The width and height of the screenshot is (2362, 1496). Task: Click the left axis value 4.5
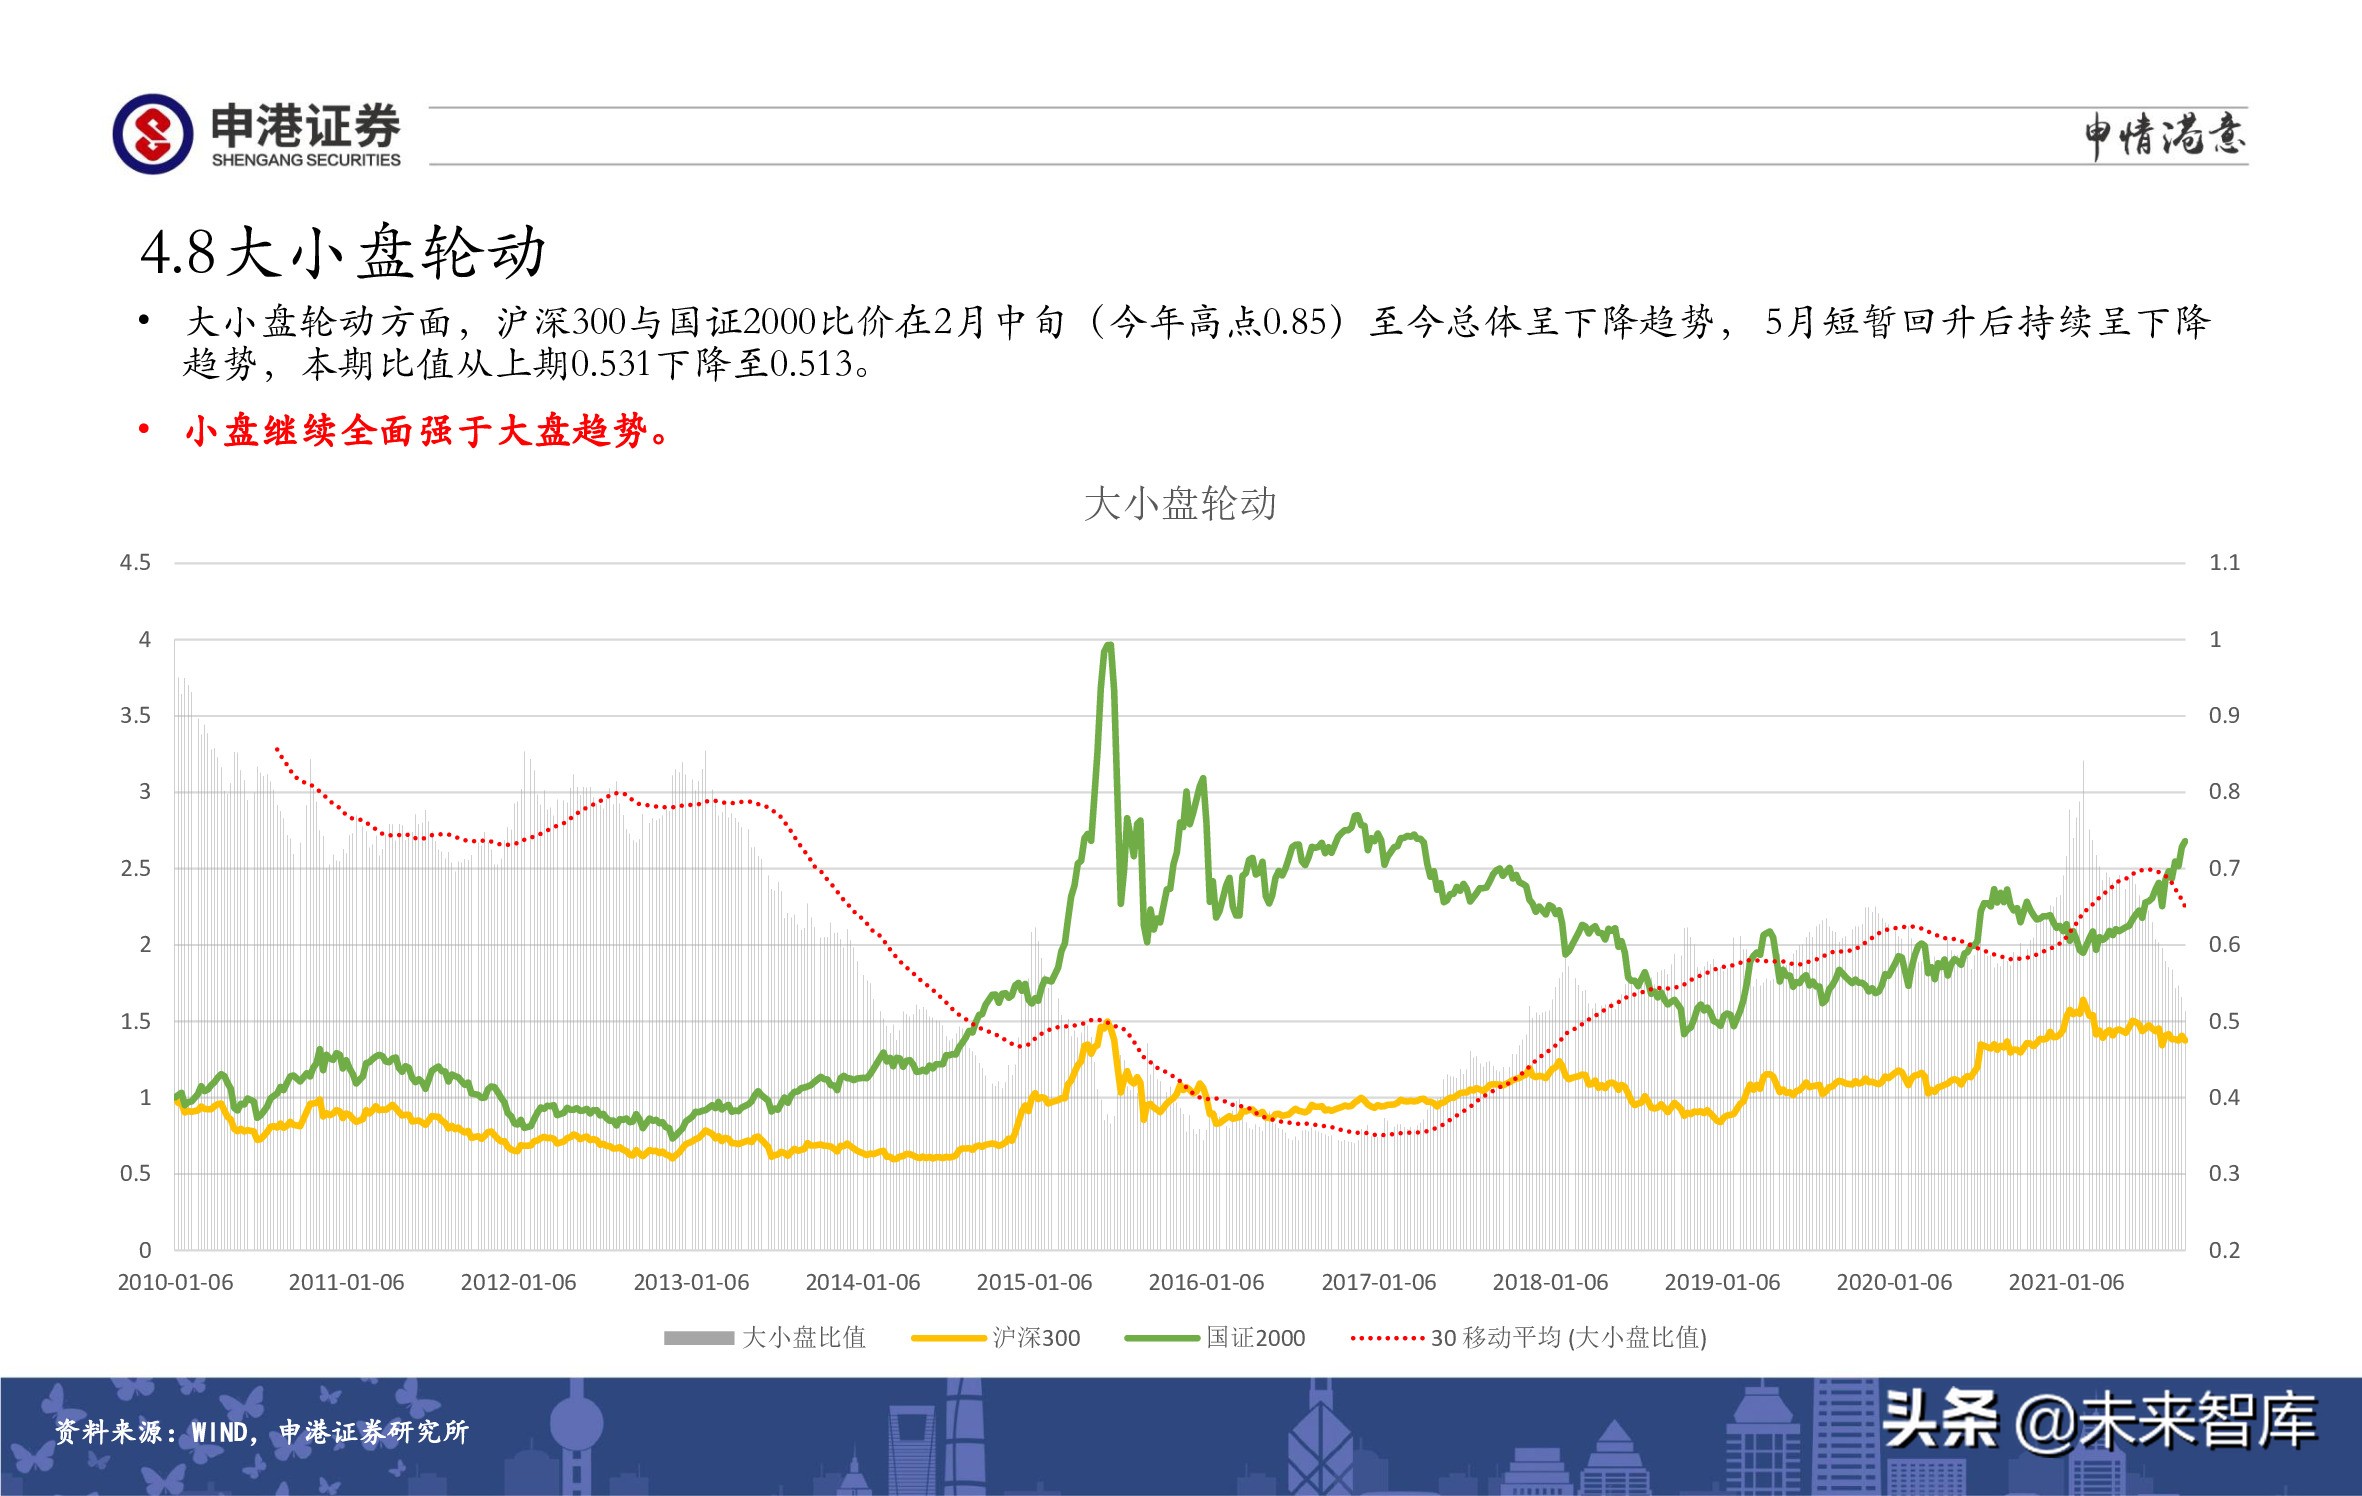tap(135, 563)
